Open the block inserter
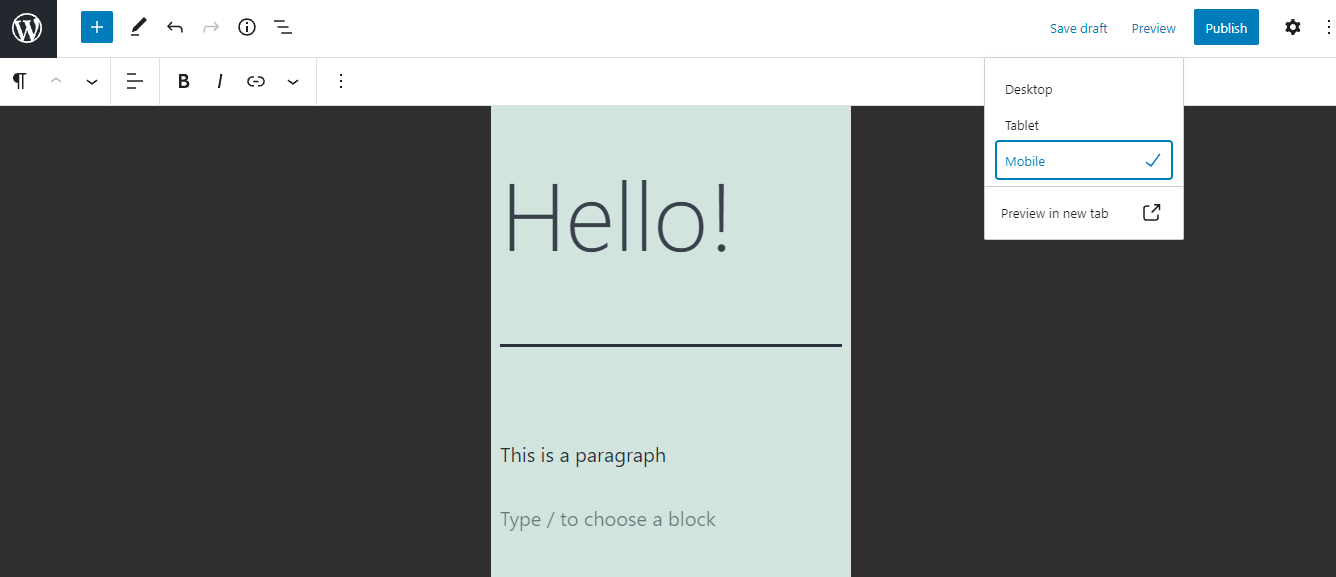This screenshot has width=1336, height=577. pos(96,27)
